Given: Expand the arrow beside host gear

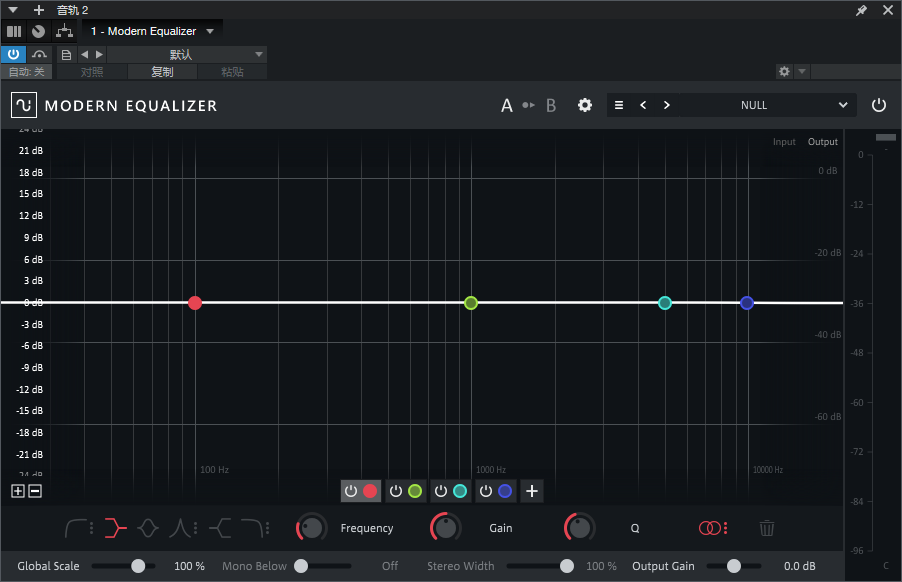Looking at the screenshot, I should (x=802, y=71).
